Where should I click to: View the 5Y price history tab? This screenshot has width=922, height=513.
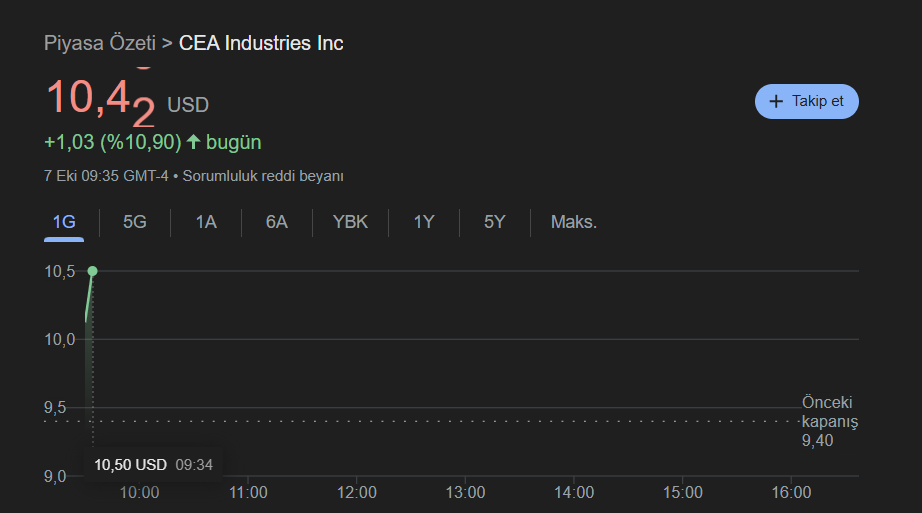[x=495, y=222]
